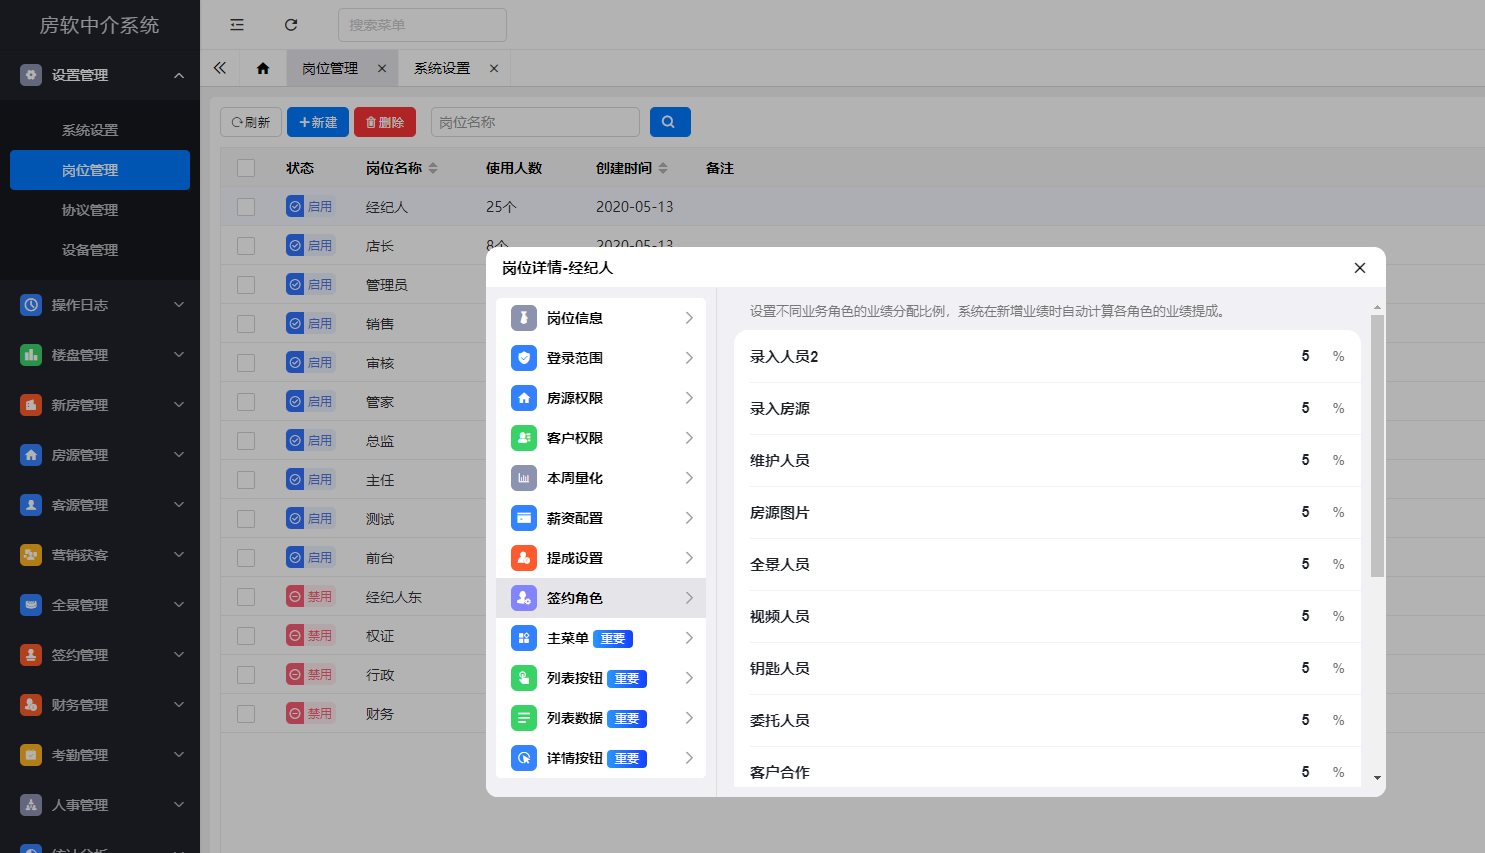This screenshot has width=1485, height=853.
Task: Toggle the select-all checkbox in table header
Action: [x=246, y=168]
